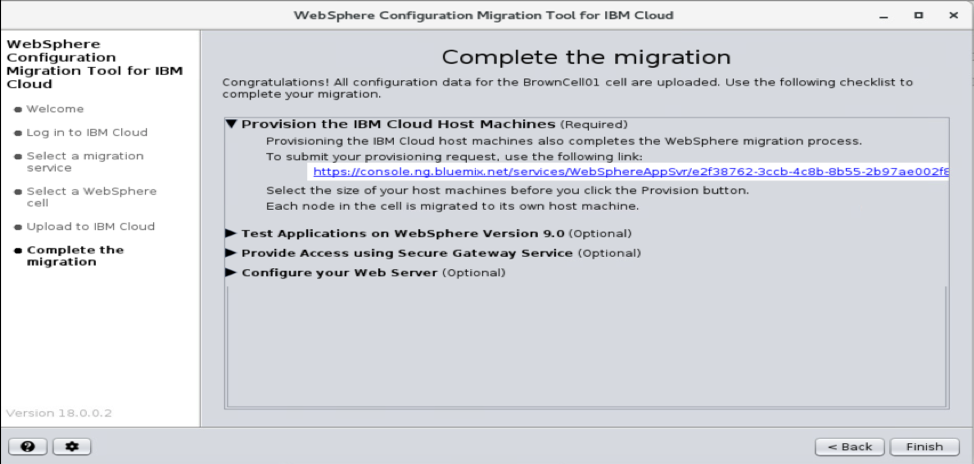Expand Provide Access using Secure Gateway Service
The image size is (974, 464).
[232, 253]
